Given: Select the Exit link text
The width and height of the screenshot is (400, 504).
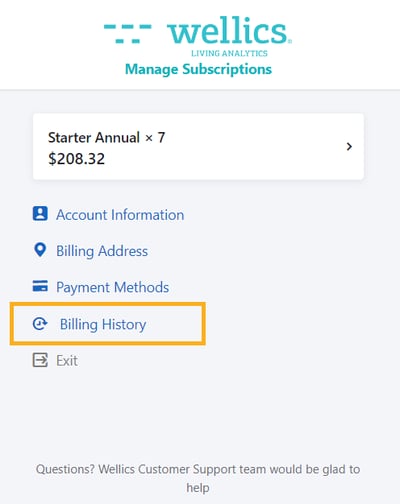Looking at the screenshot, I should coord(67,361).
